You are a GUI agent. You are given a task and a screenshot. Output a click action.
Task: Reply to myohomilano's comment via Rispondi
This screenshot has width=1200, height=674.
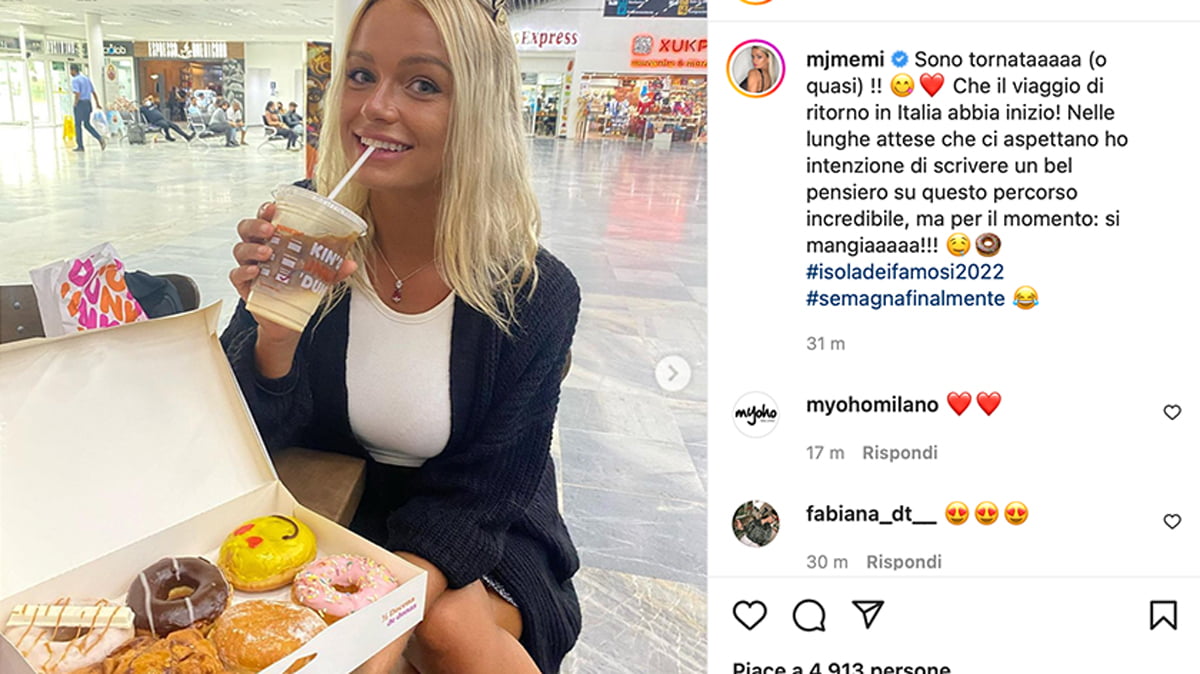(x=900, y=453)
